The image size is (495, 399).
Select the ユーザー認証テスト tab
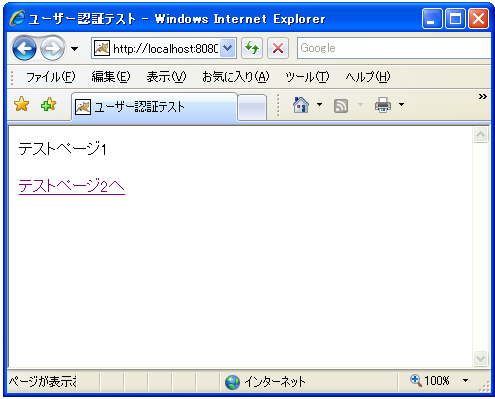[155, 107]
